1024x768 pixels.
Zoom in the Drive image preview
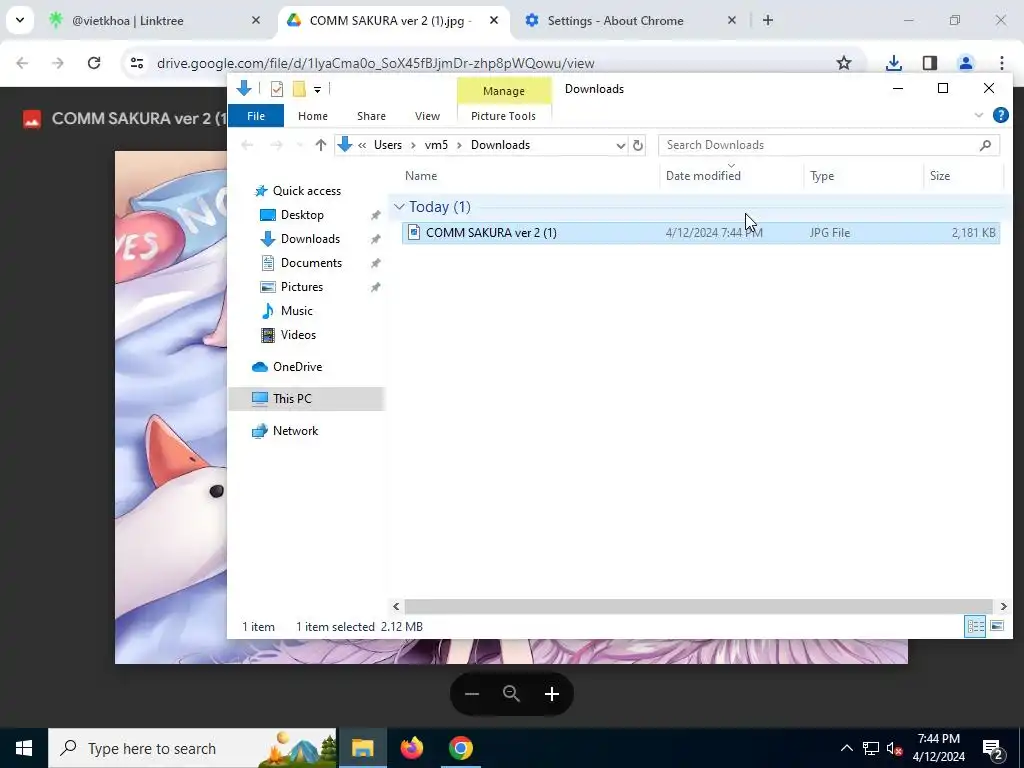(x=552, y=694)
